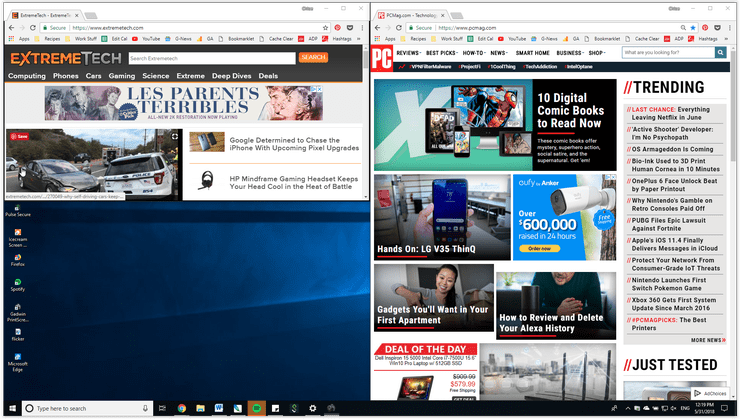This screenshot has height=419, width=740.
Task: Open the Microsoft Edge desktop shortcut
Action: coord(17,362)
